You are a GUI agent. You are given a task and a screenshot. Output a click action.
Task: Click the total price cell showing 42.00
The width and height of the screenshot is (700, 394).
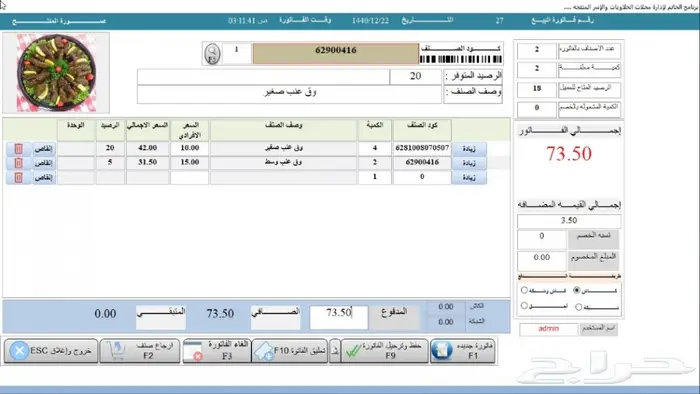(147, 148)
